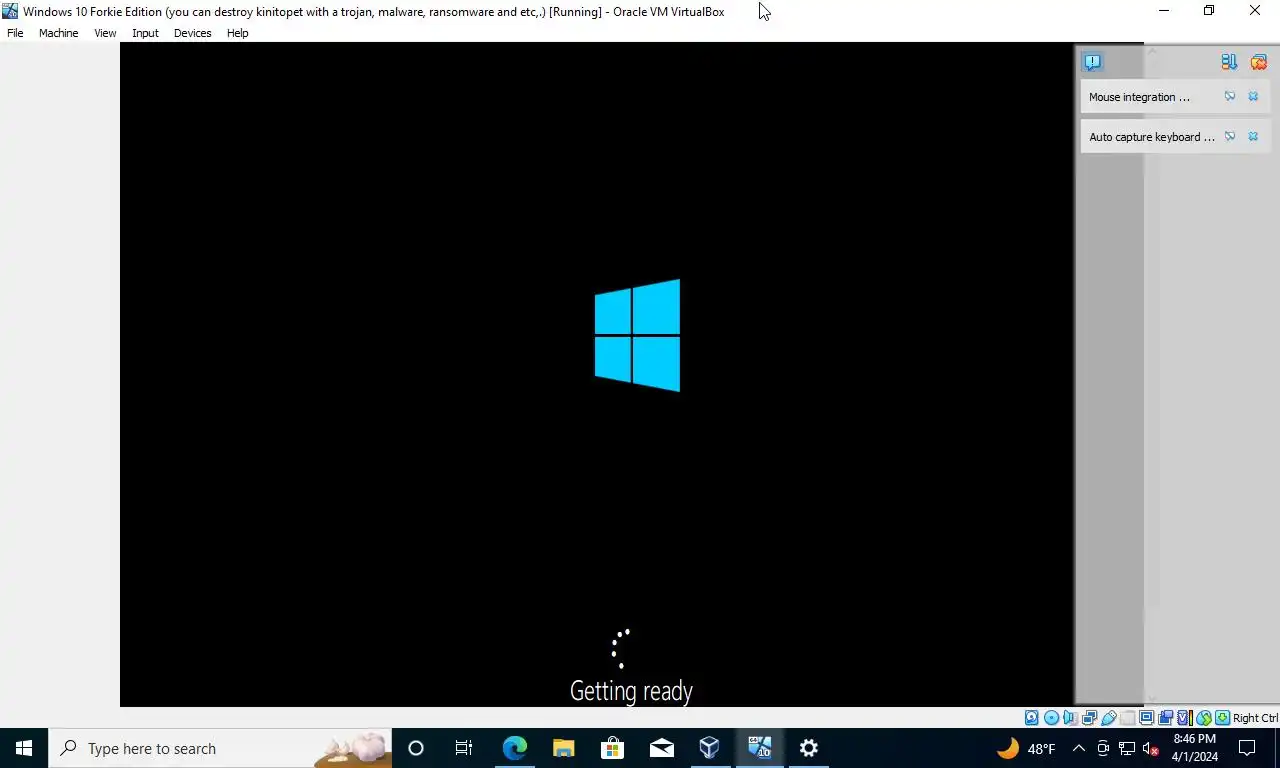The image size is (1280, 768).
Task: Click the greyed shared folders status icon
Action: click(1127, 718)
